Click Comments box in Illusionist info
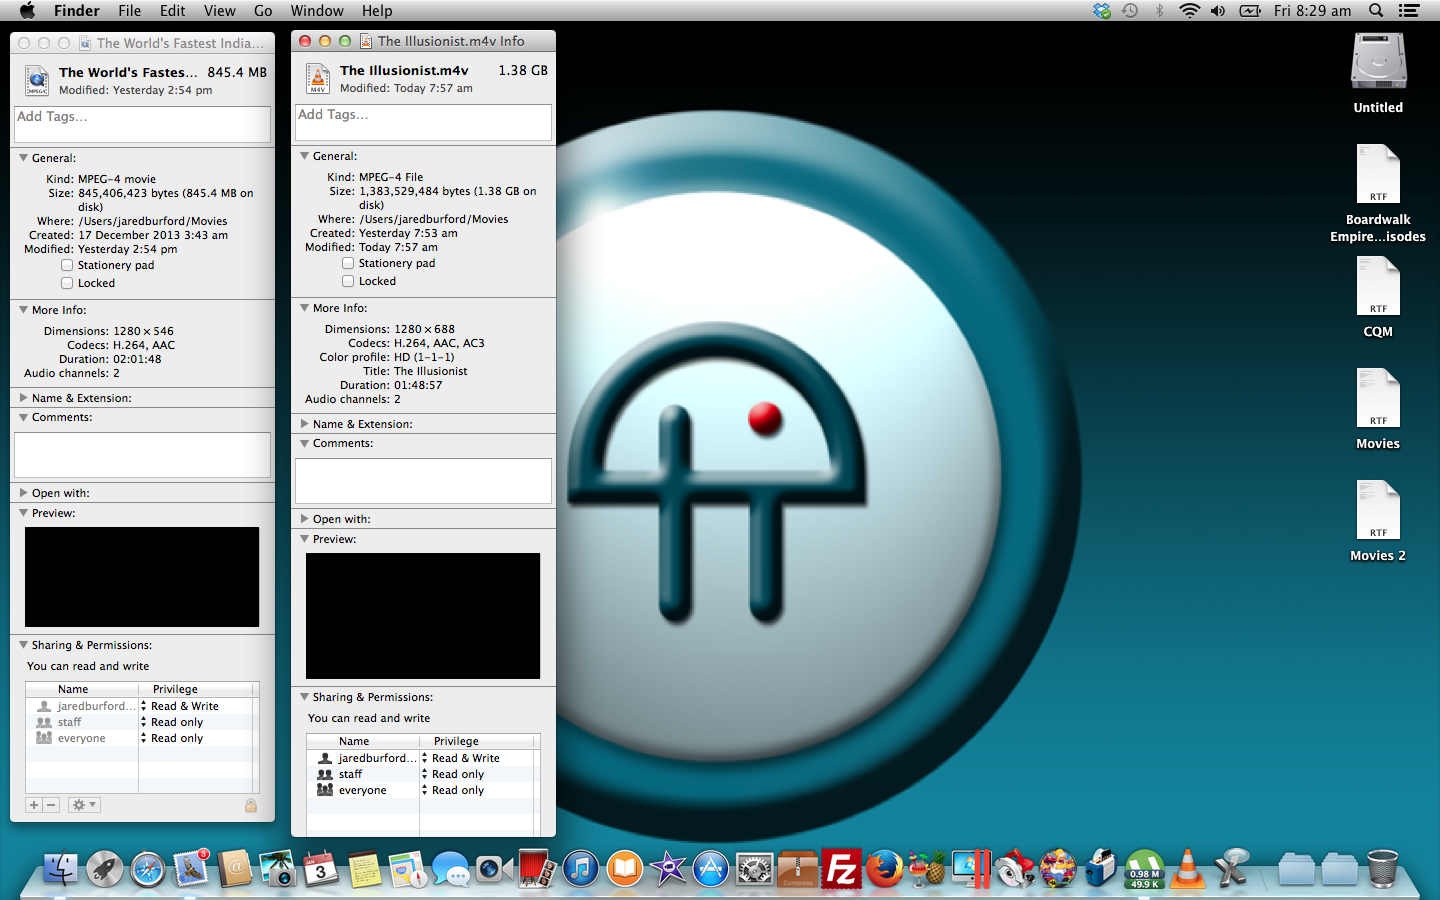This screenshot has width=1440, height=900. (423, 481)
